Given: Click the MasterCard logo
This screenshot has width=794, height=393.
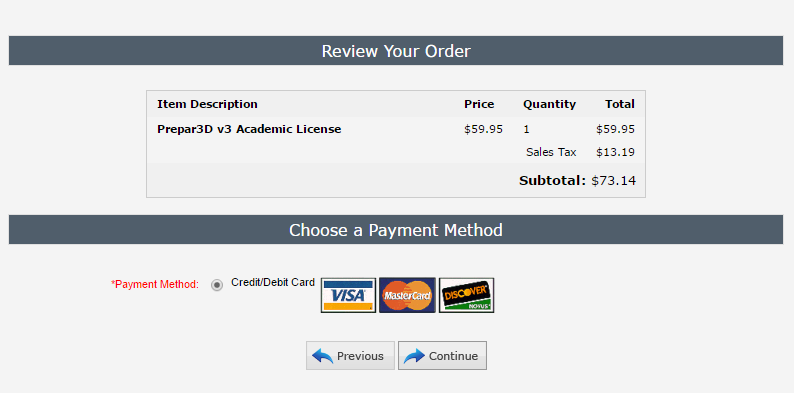Looking at the screenshot, I should point(407,295).
